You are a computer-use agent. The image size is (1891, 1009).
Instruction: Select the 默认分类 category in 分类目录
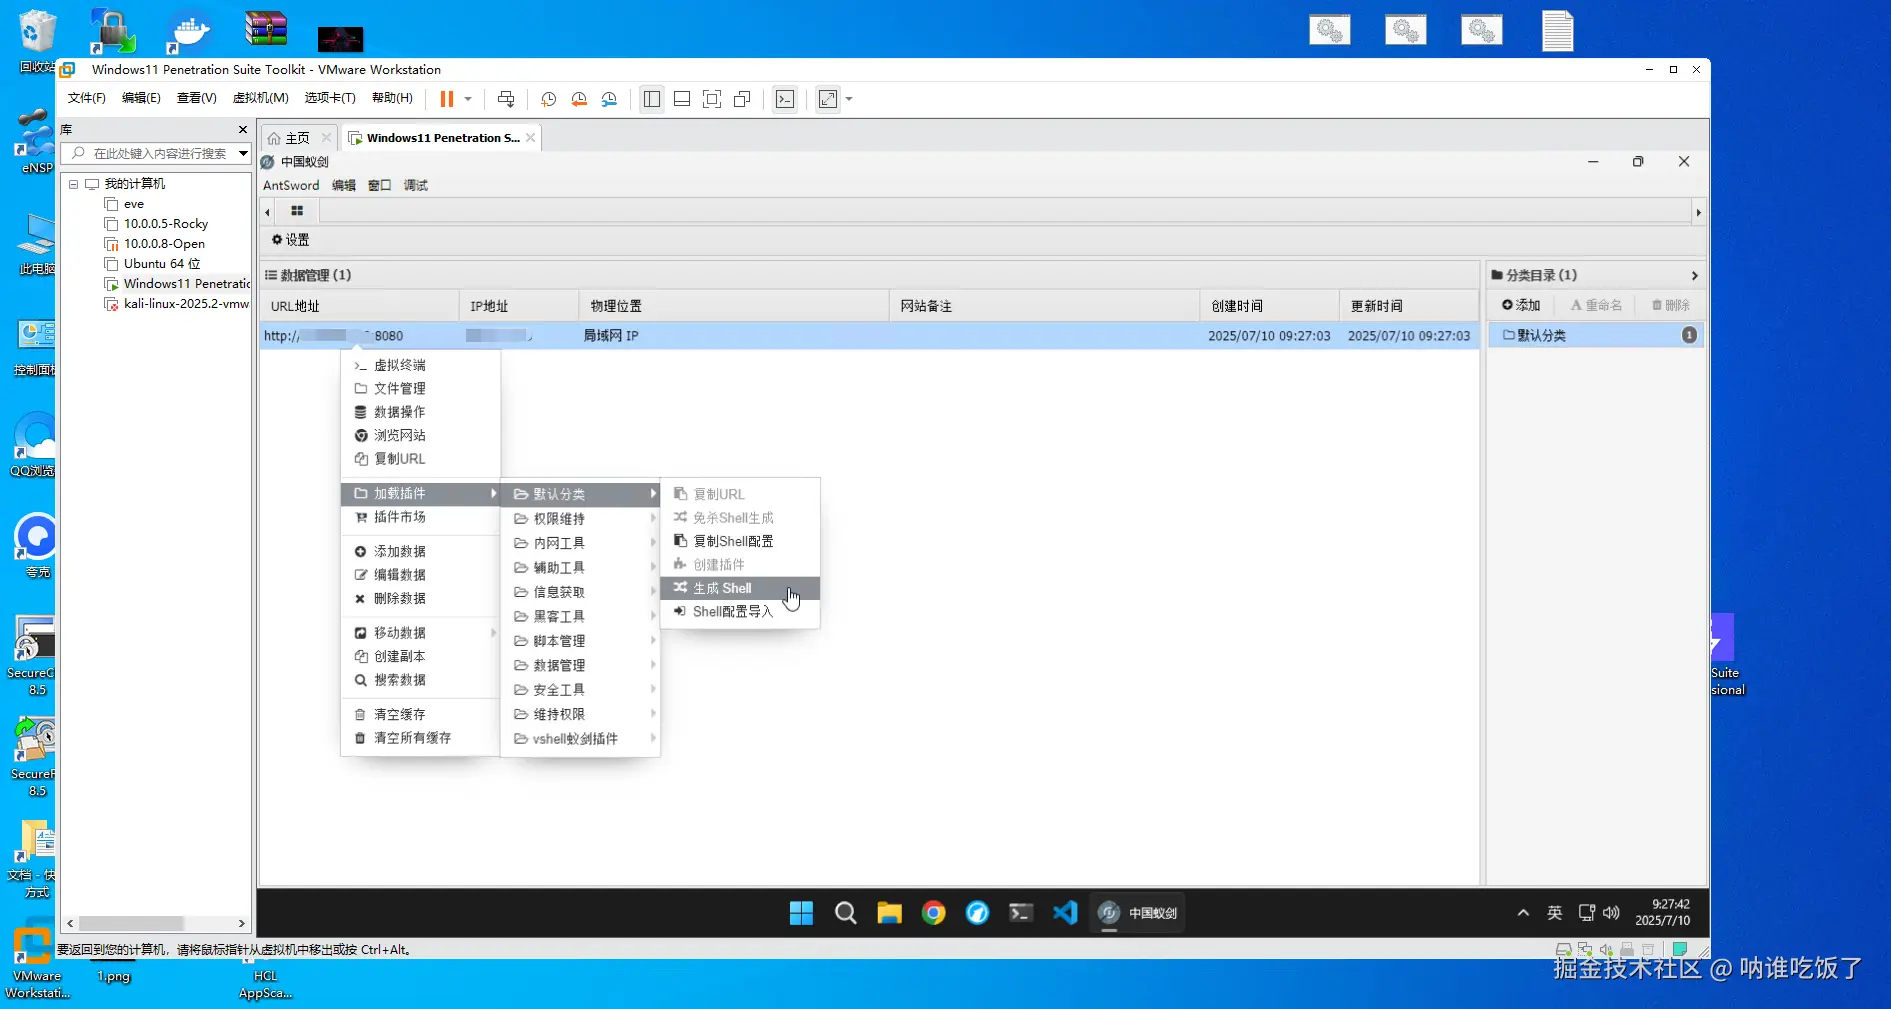click(x=1596, y=335)
